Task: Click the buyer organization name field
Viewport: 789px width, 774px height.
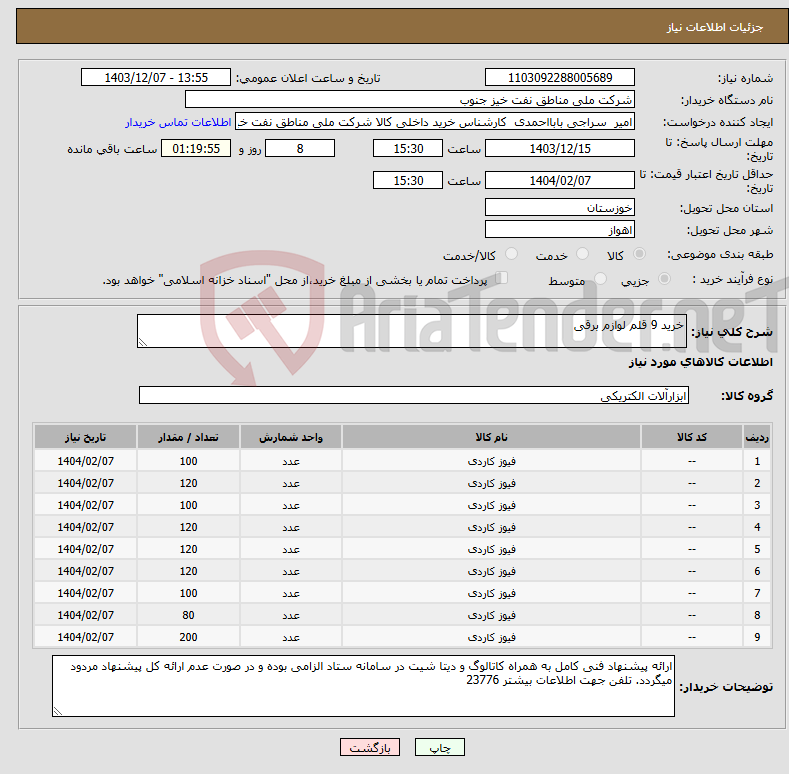Action: click(x=410, y=100)
